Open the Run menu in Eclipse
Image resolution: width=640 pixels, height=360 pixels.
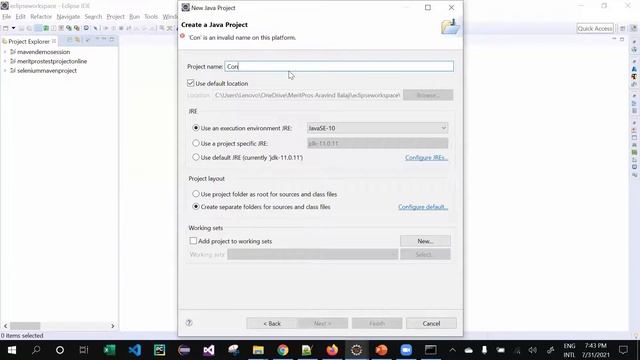coord(134,17)
